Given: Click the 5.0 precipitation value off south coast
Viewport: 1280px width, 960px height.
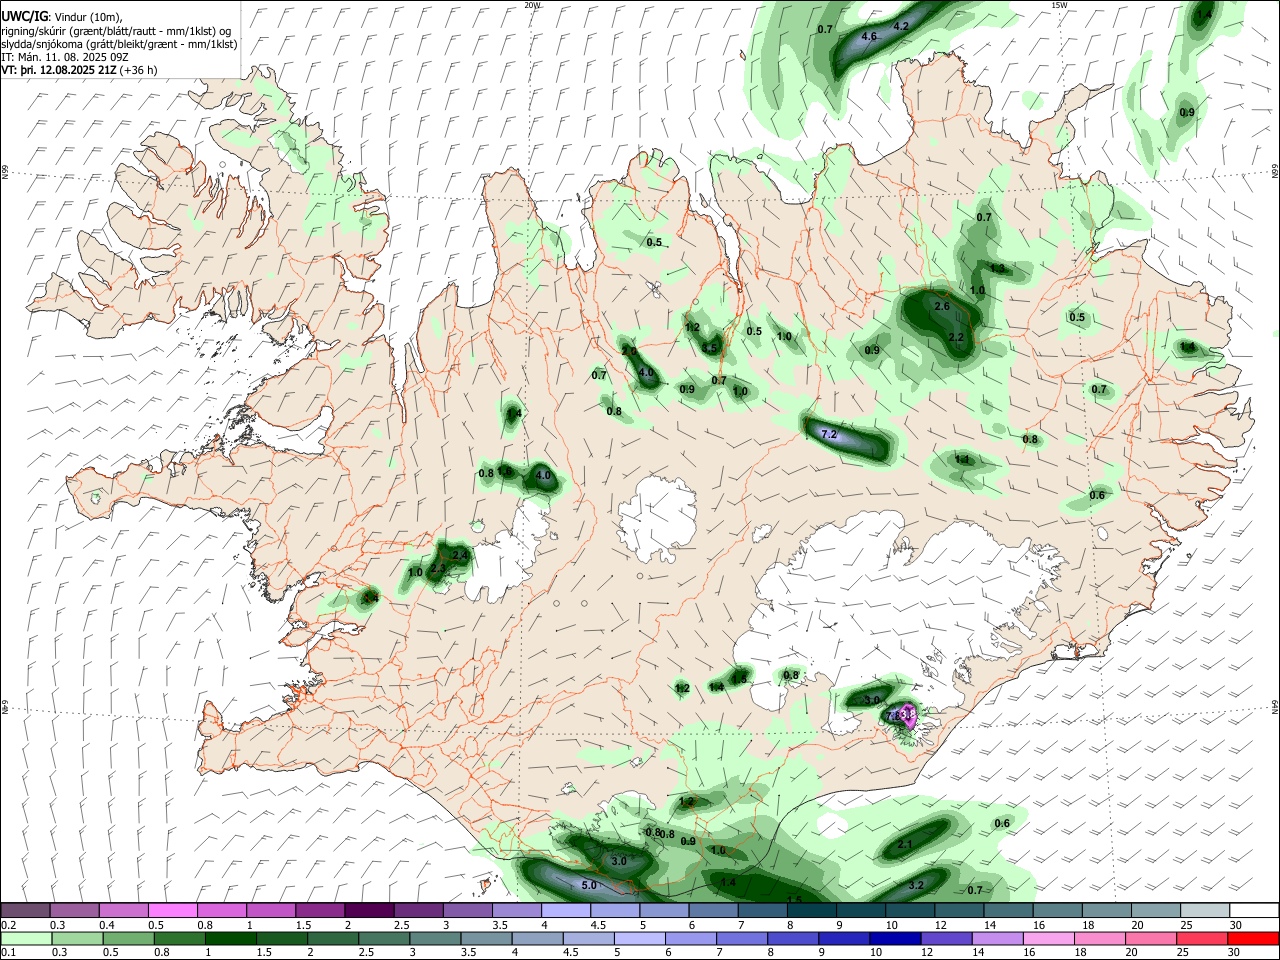Looking at the screenshot, I should point(589,885).
